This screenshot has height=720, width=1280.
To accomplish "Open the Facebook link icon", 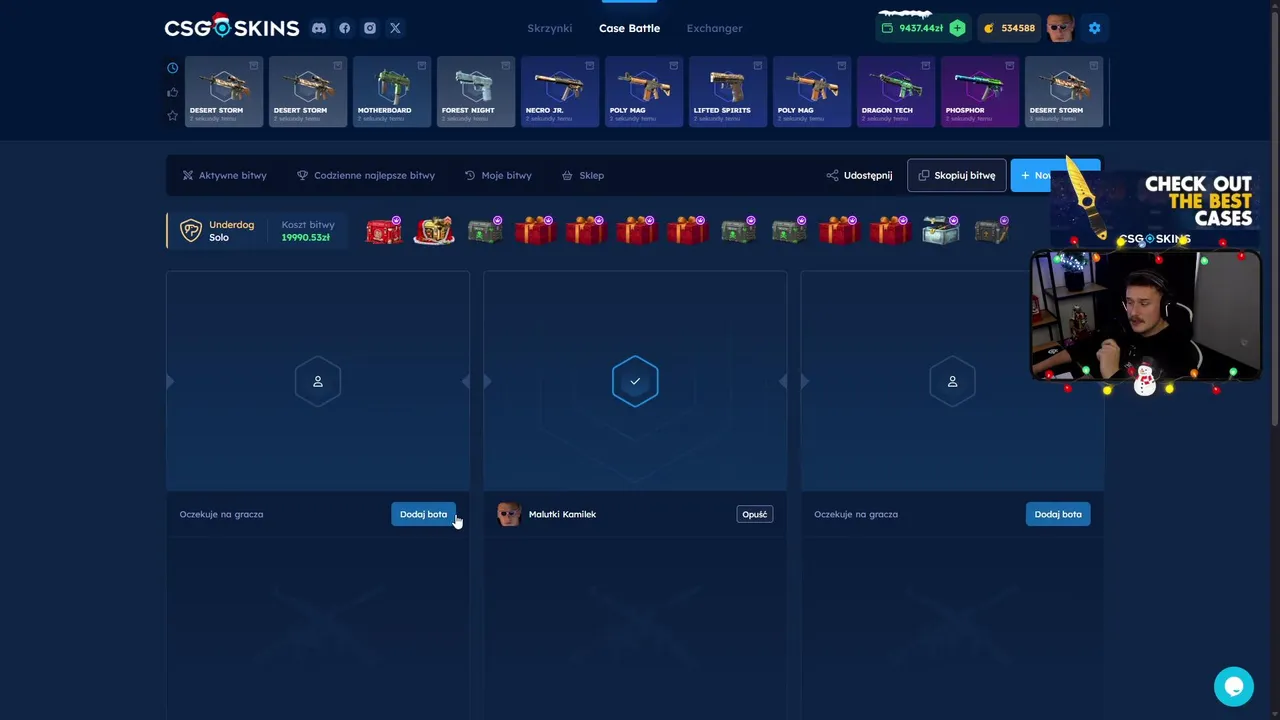I will 344,28.
